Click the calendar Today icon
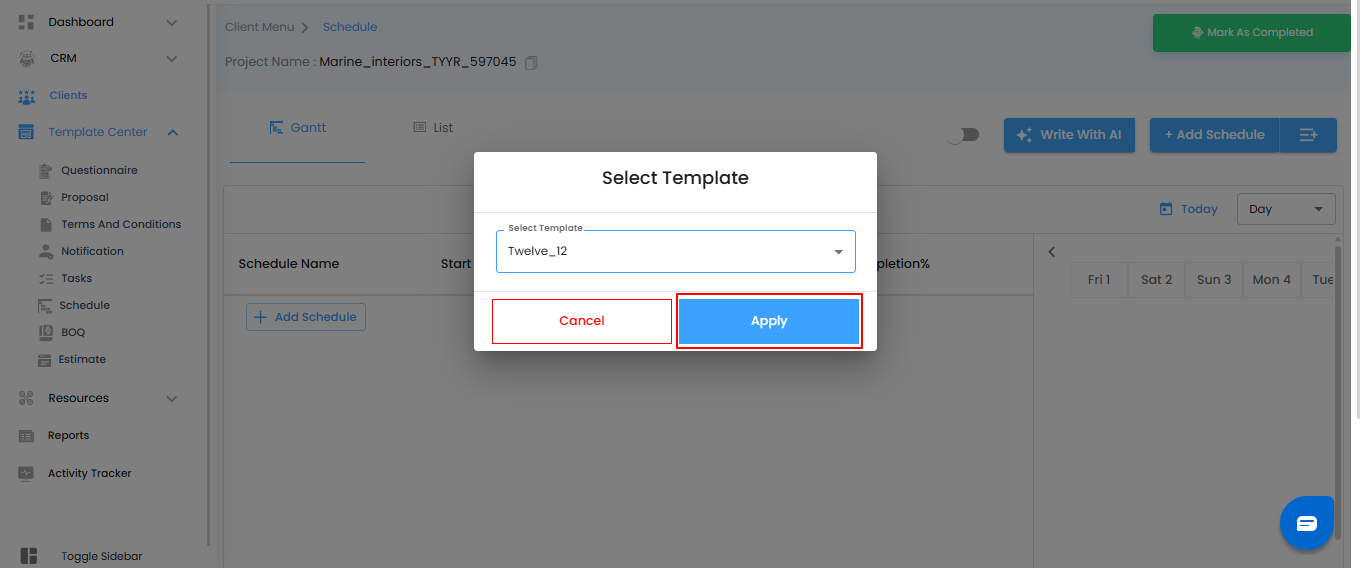1365x568 pixels. [x=1166, y=209]
